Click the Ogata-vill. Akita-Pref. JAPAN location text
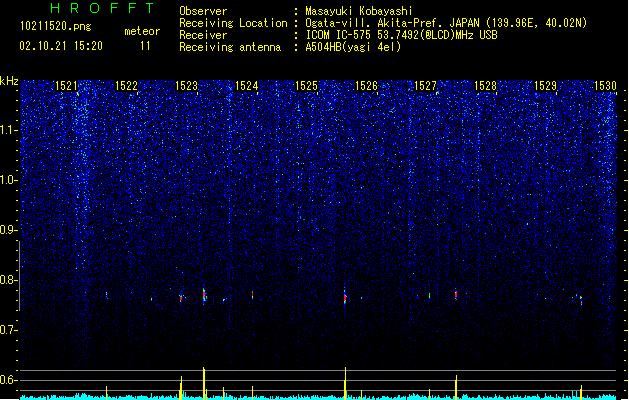 (x=446, y=23)
